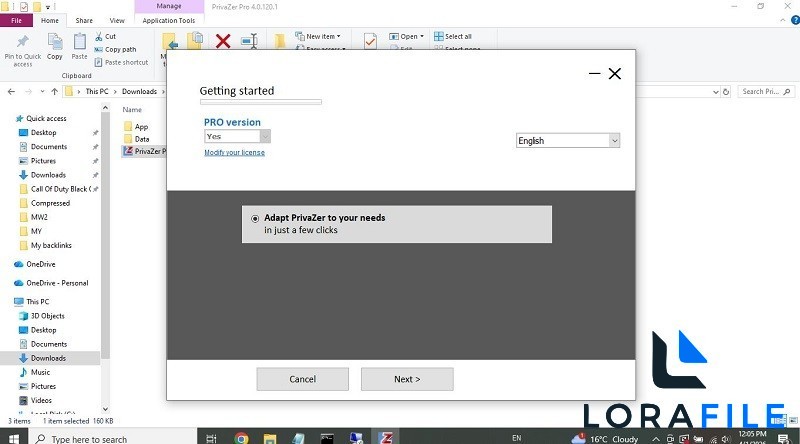800x444 pixels.
Task: Click the Rename icon in ribbon
Action: click(x=249, y=41)
